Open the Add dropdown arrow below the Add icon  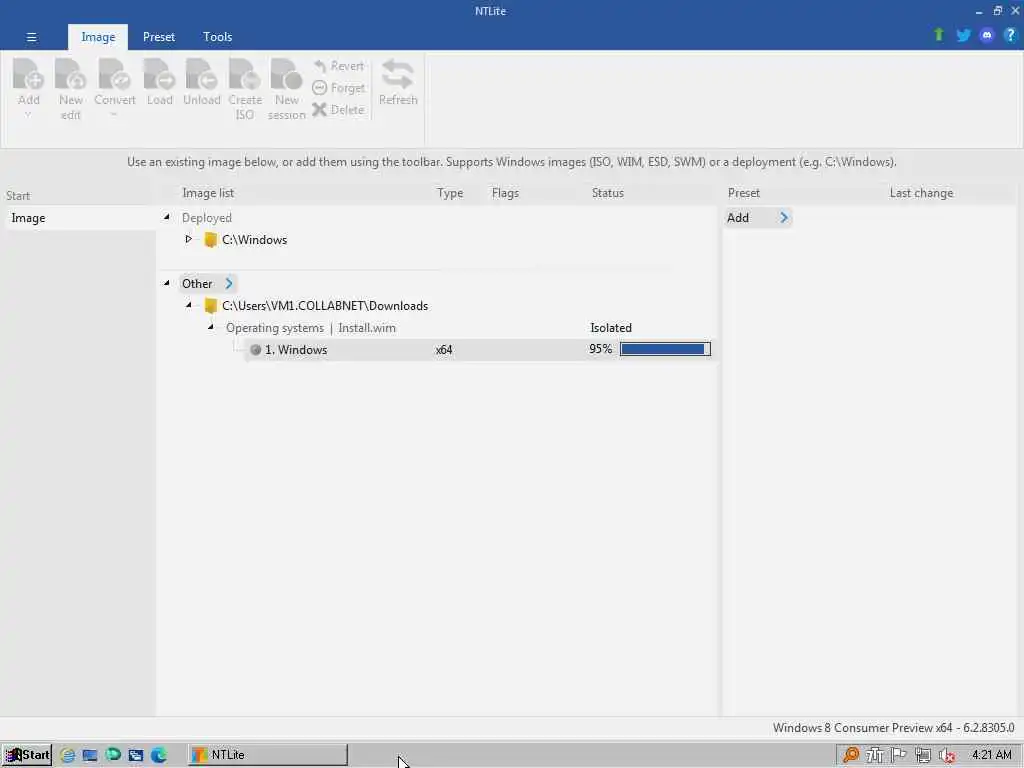tap(28, 116)
